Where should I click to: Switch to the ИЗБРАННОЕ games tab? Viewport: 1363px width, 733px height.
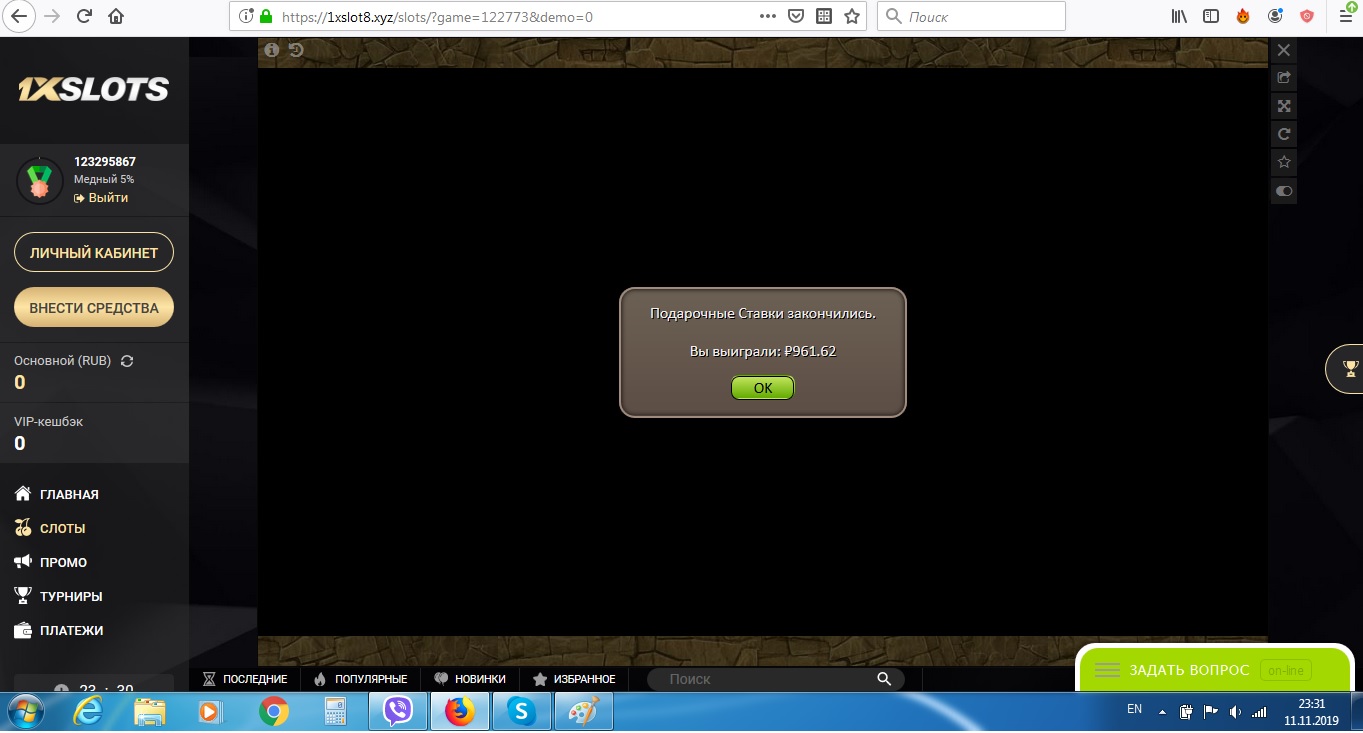(x=574, y=679)
